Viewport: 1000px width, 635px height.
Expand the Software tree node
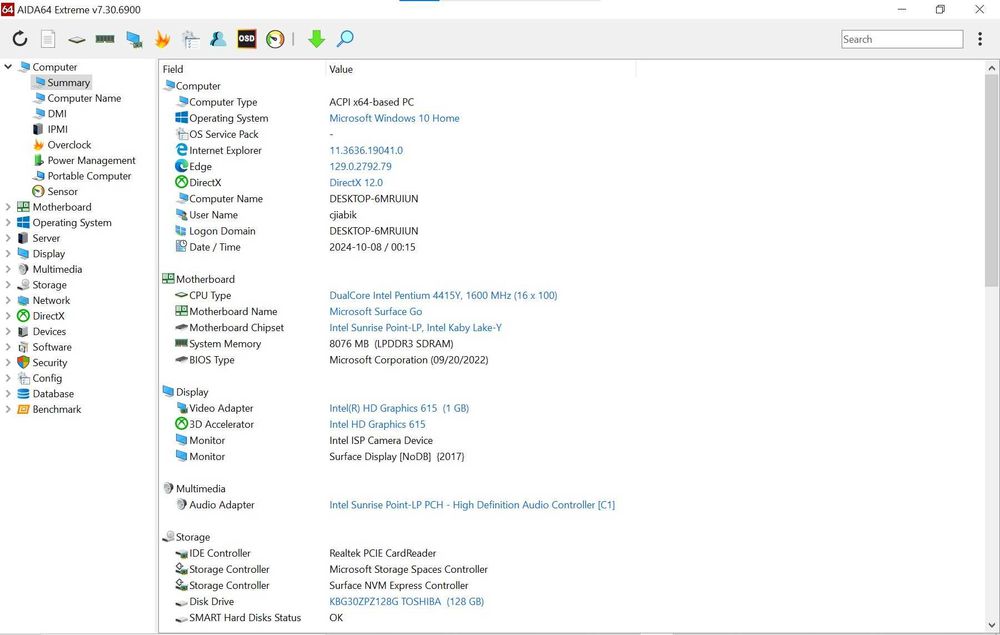pos(8,347)
